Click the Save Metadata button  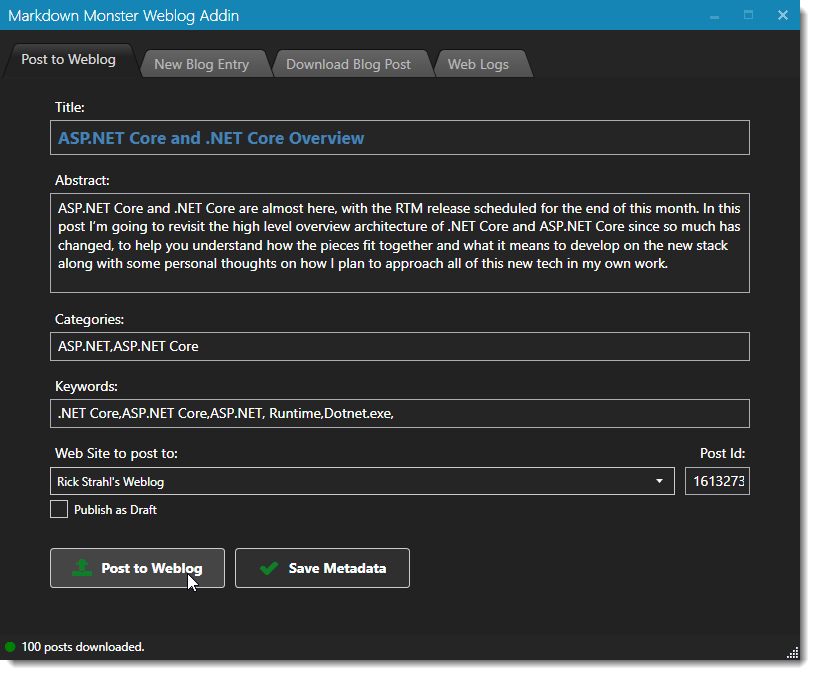coord(322,568)
